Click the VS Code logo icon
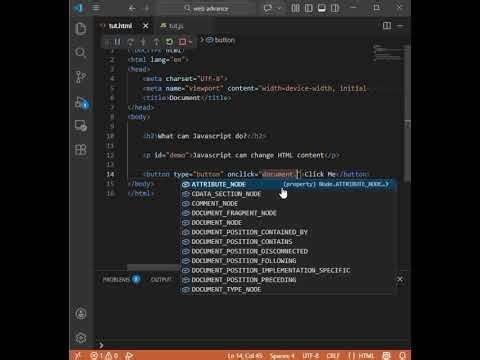This screenshot has height=360, width=480. [79, 7]
